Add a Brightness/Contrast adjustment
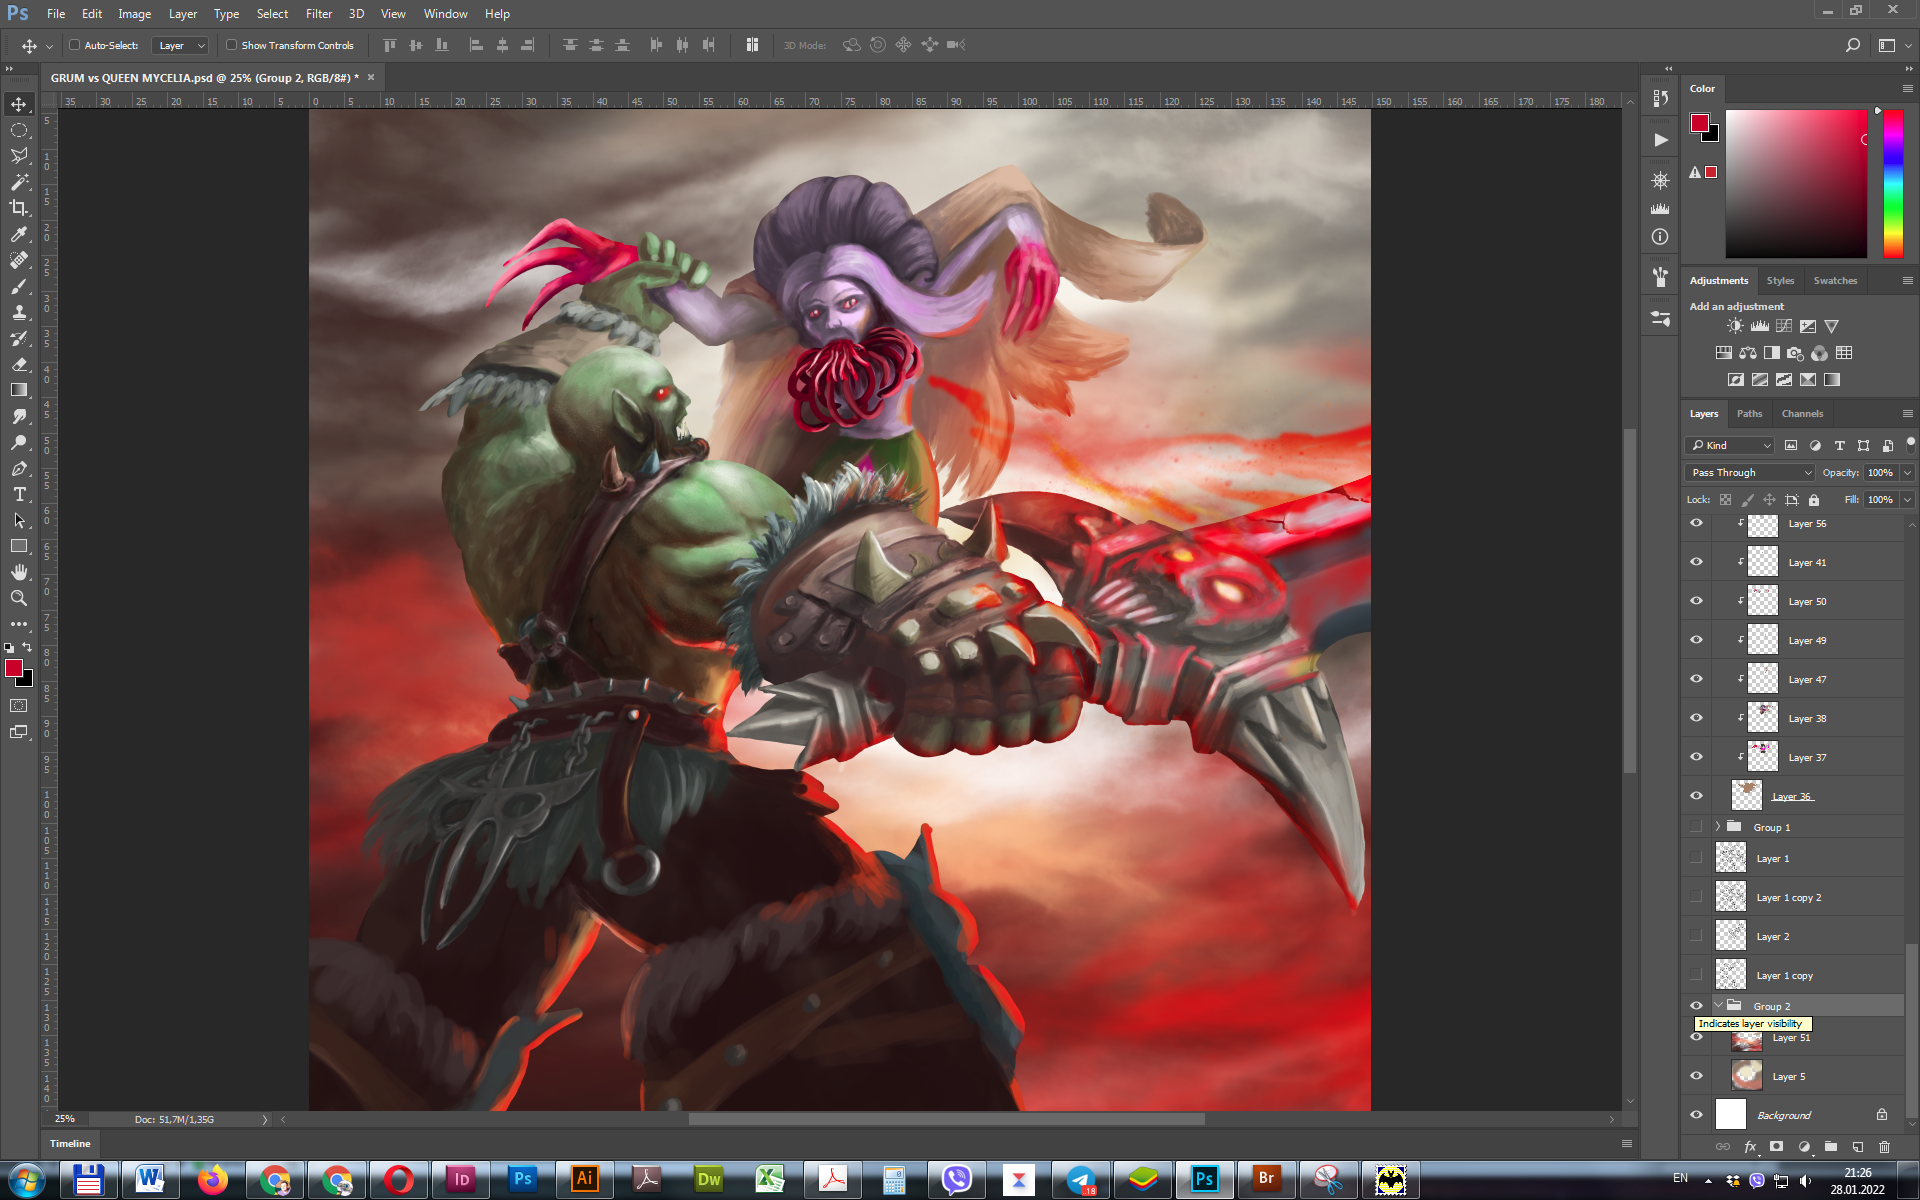The height and width of the screenshot is (1200, 1920). click(x=1735, y=326)
